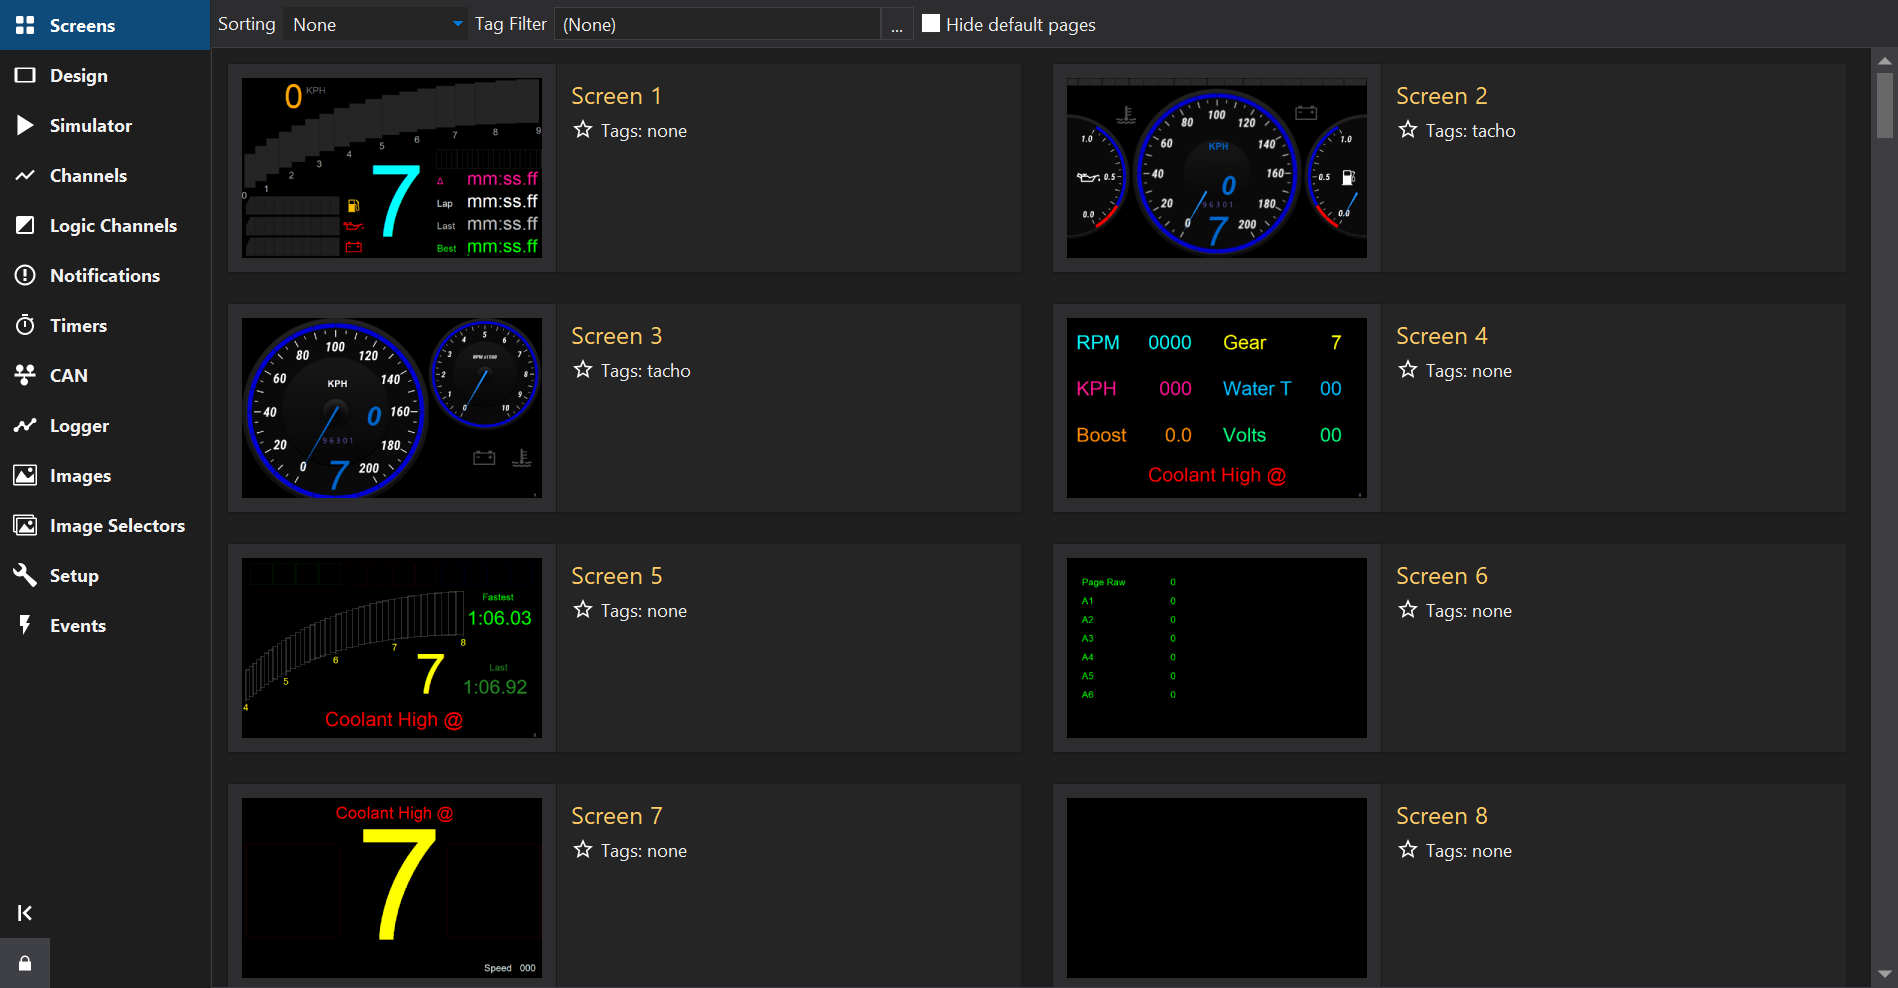Open the Simulator play icon

[x=25, y=125]
